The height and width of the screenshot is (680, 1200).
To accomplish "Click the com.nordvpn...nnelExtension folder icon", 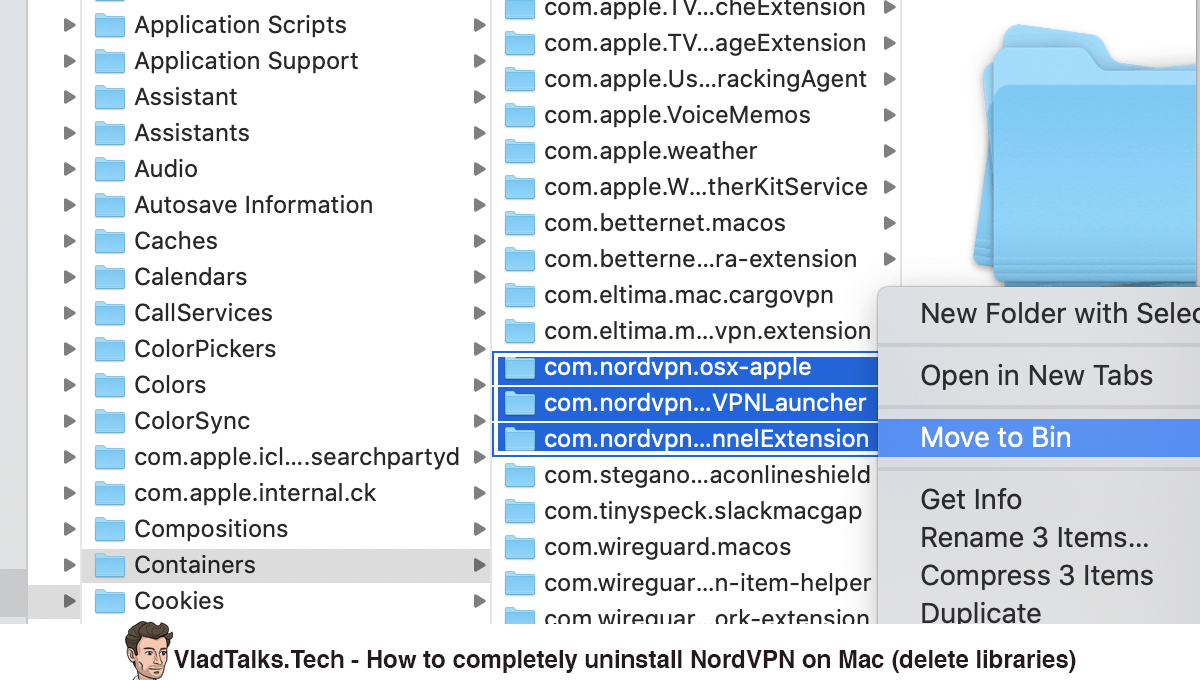I will tap(520, 439).
